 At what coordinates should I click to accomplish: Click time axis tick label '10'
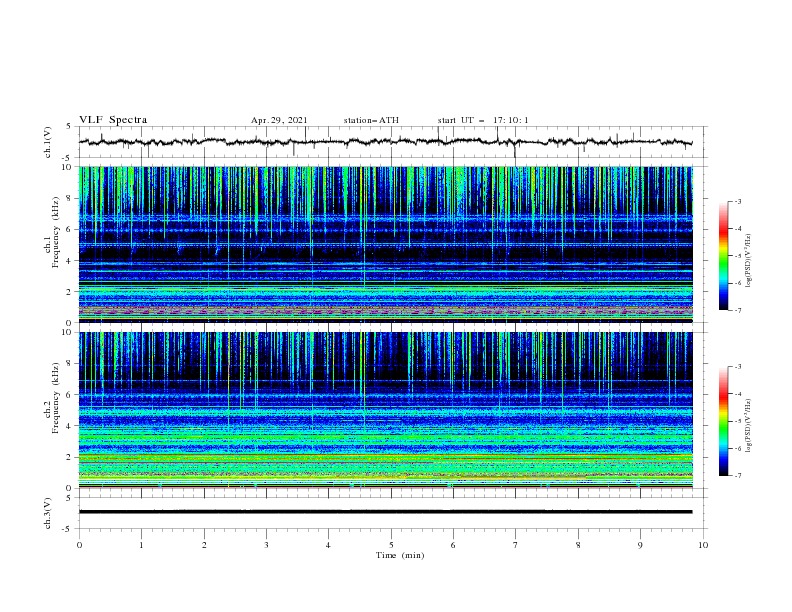point(703,545)
